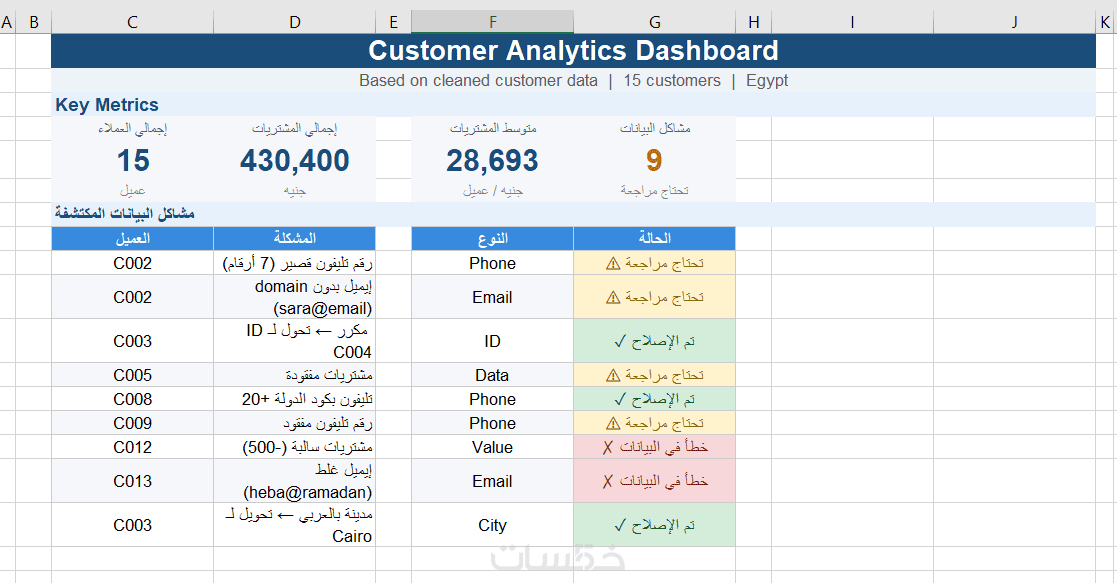This screenshot has width=1117, height=583.
Task: Click the 430,400 total purchases value
Action: click(x=294, y=160)
